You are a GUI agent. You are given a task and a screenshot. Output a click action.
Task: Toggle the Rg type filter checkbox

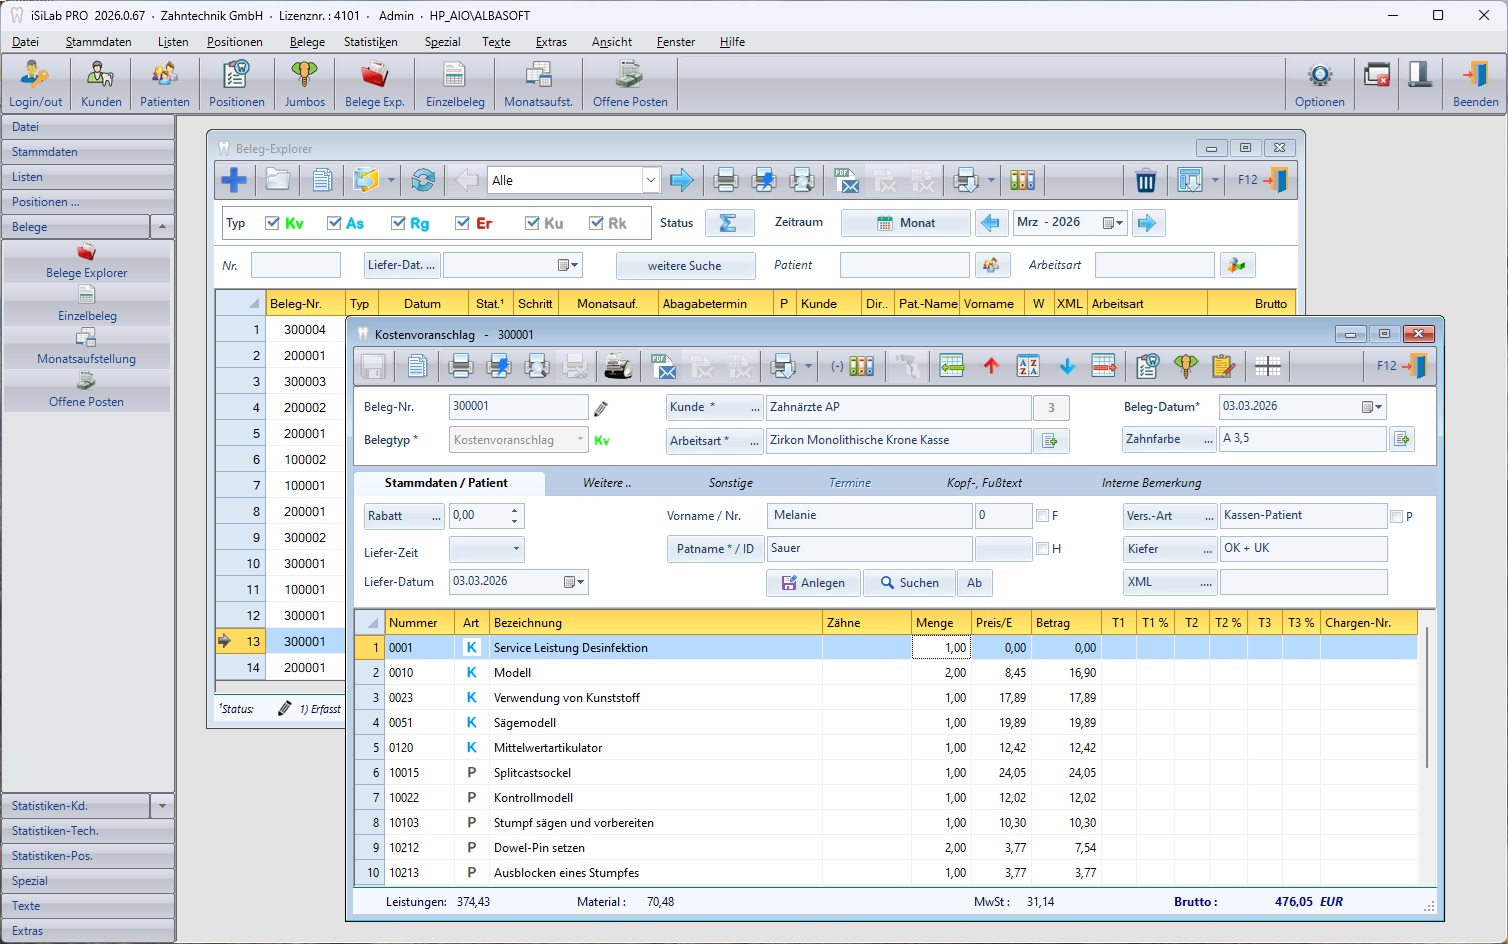click(x=398, y=223)
